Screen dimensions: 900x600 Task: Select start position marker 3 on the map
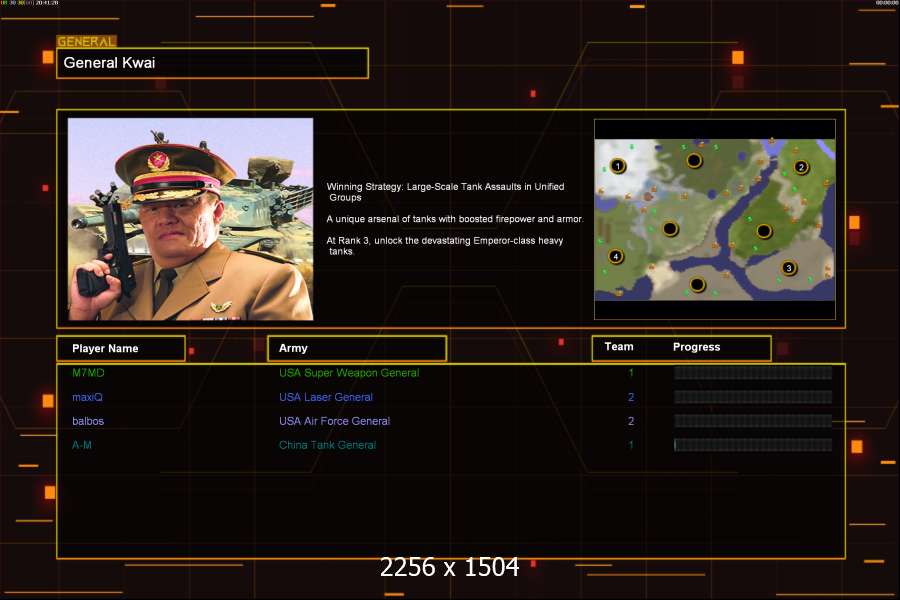[789, 268]
